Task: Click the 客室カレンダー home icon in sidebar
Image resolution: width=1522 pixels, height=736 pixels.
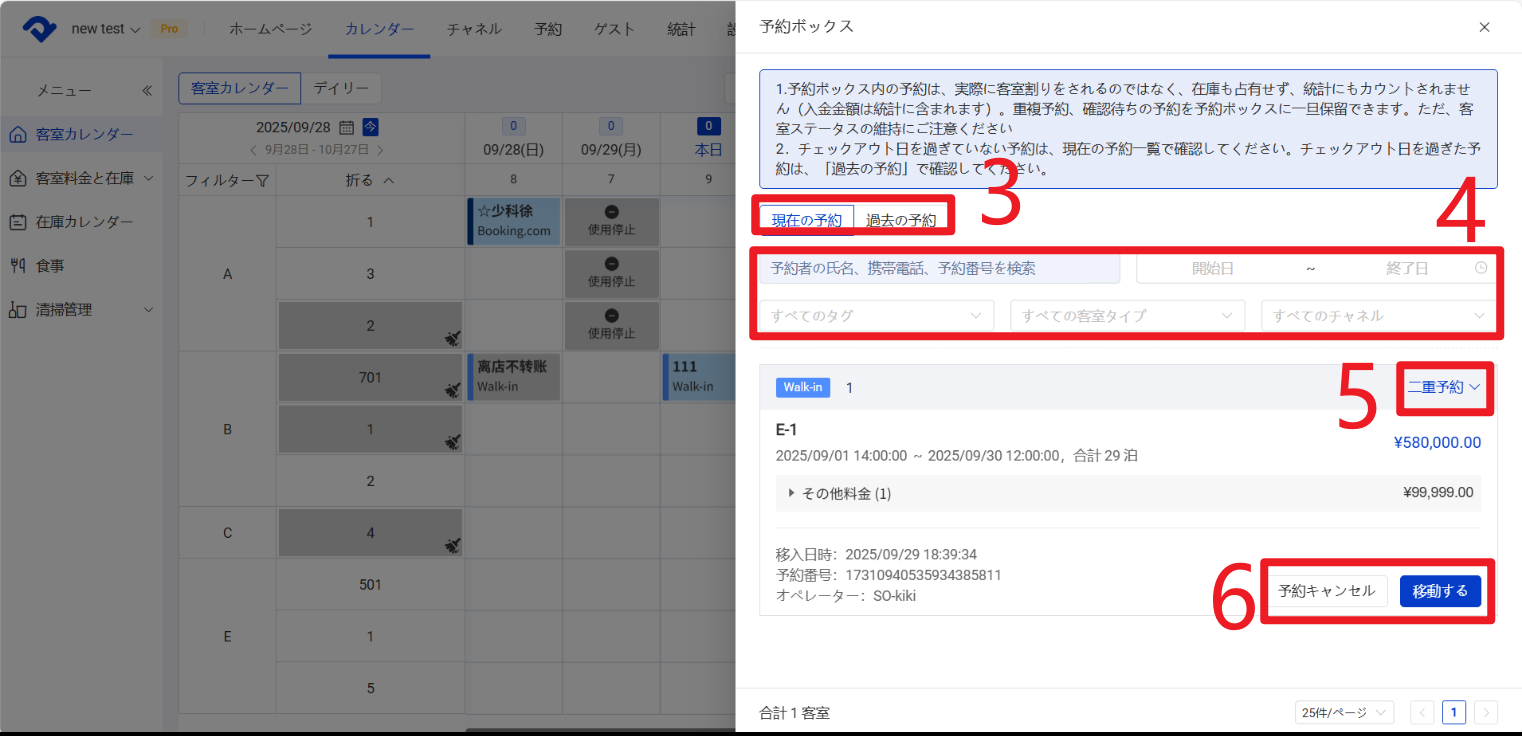Action: click(x=17, y=134)
